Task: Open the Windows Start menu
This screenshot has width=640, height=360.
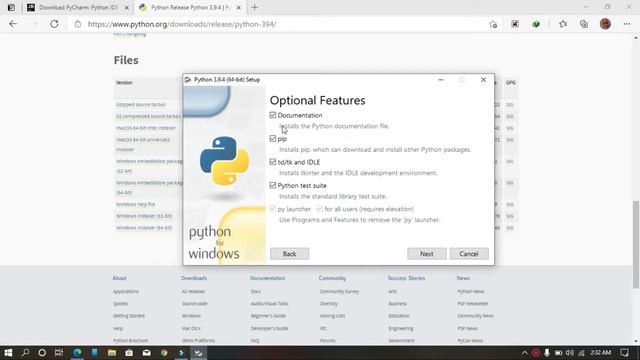Action: 8,353
